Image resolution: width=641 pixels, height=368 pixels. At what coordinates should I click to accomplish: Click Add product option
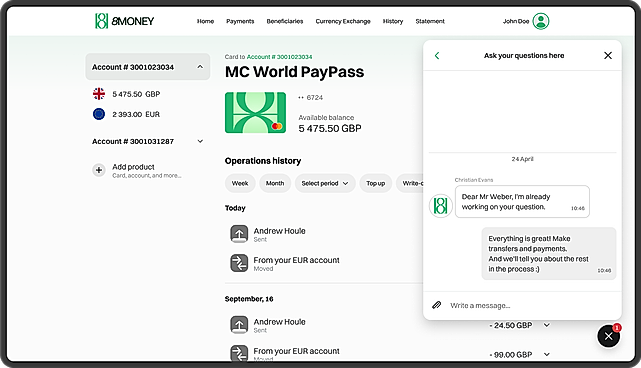point(137,171)
